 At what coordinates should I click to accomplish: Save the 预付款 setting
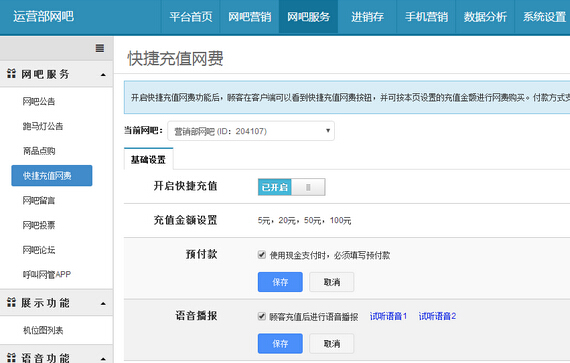pyautogui.click(x=280, y=282)
